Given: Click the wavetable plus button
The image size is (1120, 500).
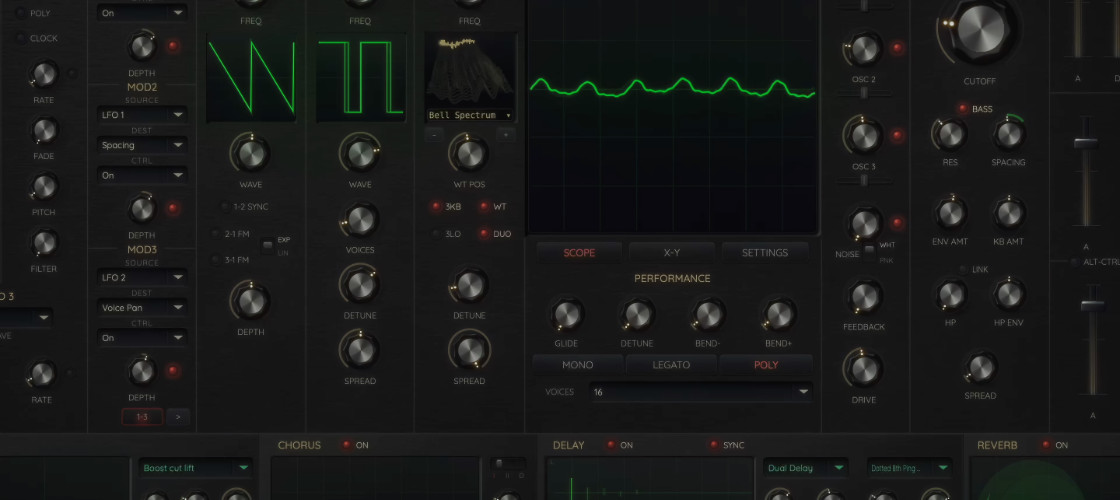Looking at the screenshot, I should tap(506, 134).
